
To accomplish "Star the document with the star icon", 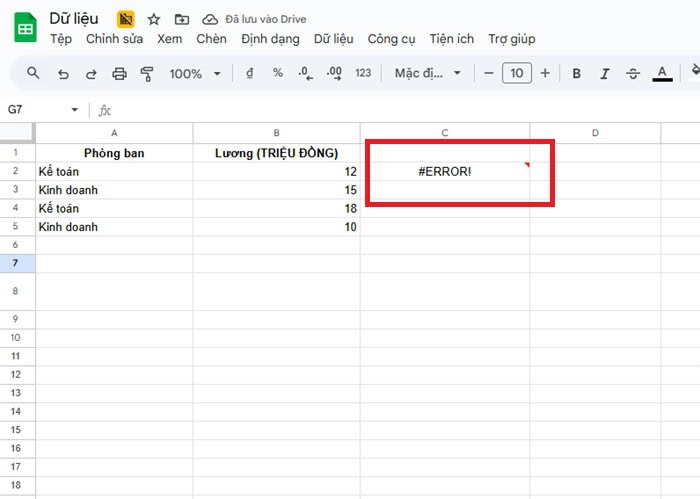I will [153, 19].
